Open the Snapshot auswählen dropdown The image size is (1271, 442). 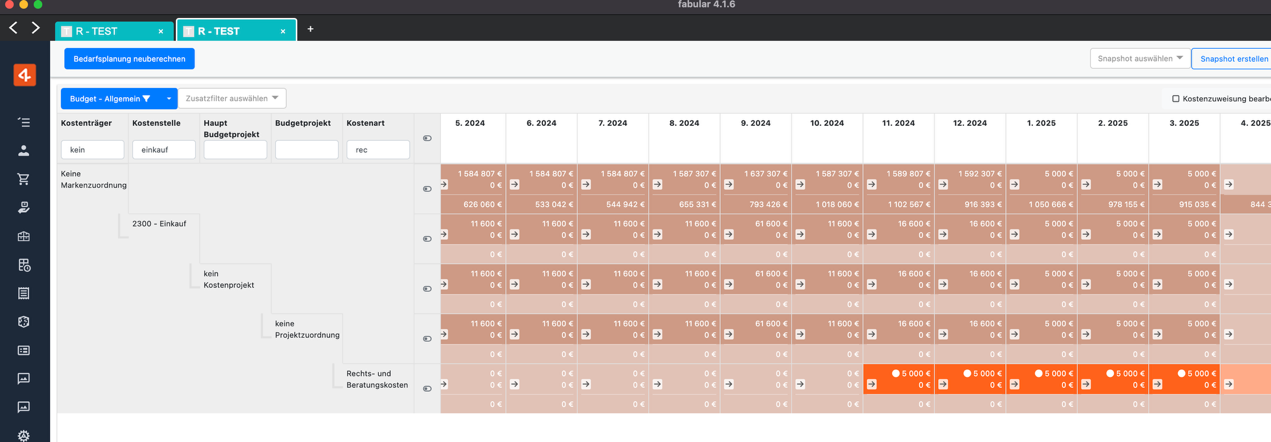pyautogui.click(x=1139, y=59)
